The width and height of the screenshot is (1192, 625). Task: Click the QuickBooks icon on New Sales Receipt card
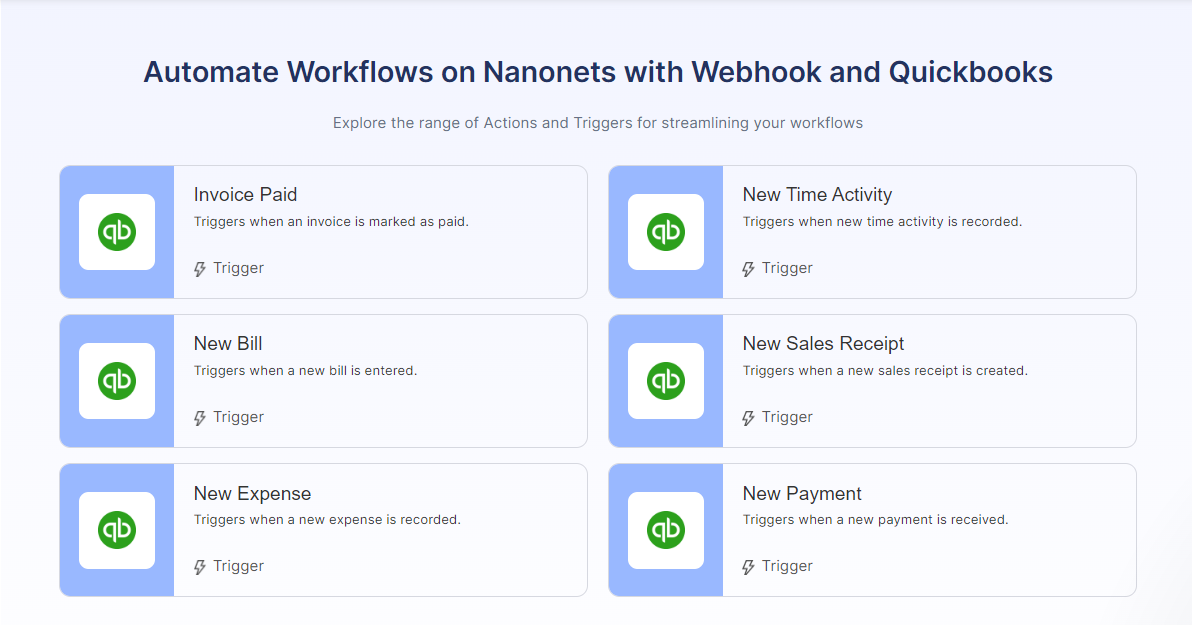click(x=666, y=381)
